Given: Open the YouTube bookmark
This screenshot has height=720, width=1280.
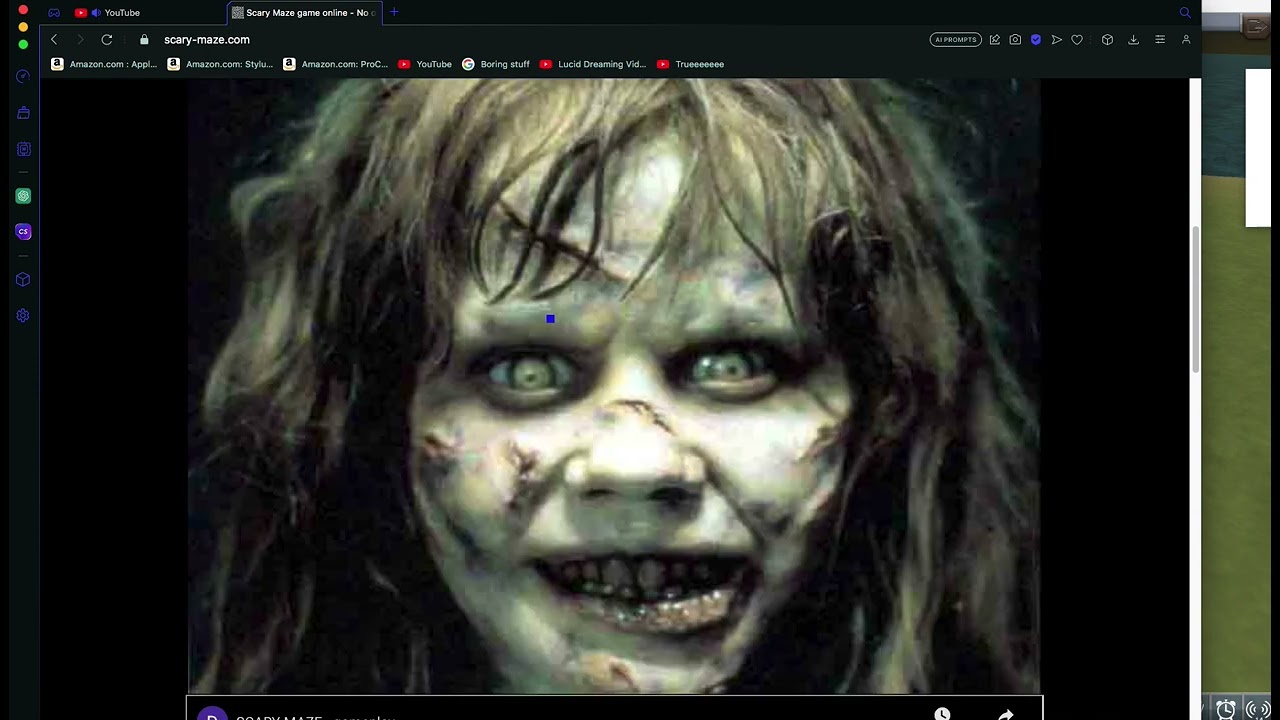Looking at the screenshot, I should pyautogui.click(x=425, y=64).
